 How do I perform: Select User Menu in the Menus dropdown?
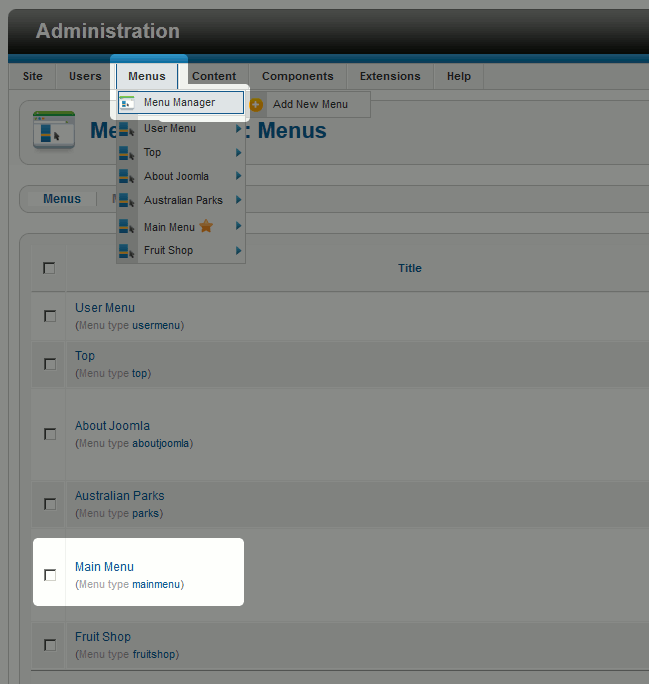181,129
